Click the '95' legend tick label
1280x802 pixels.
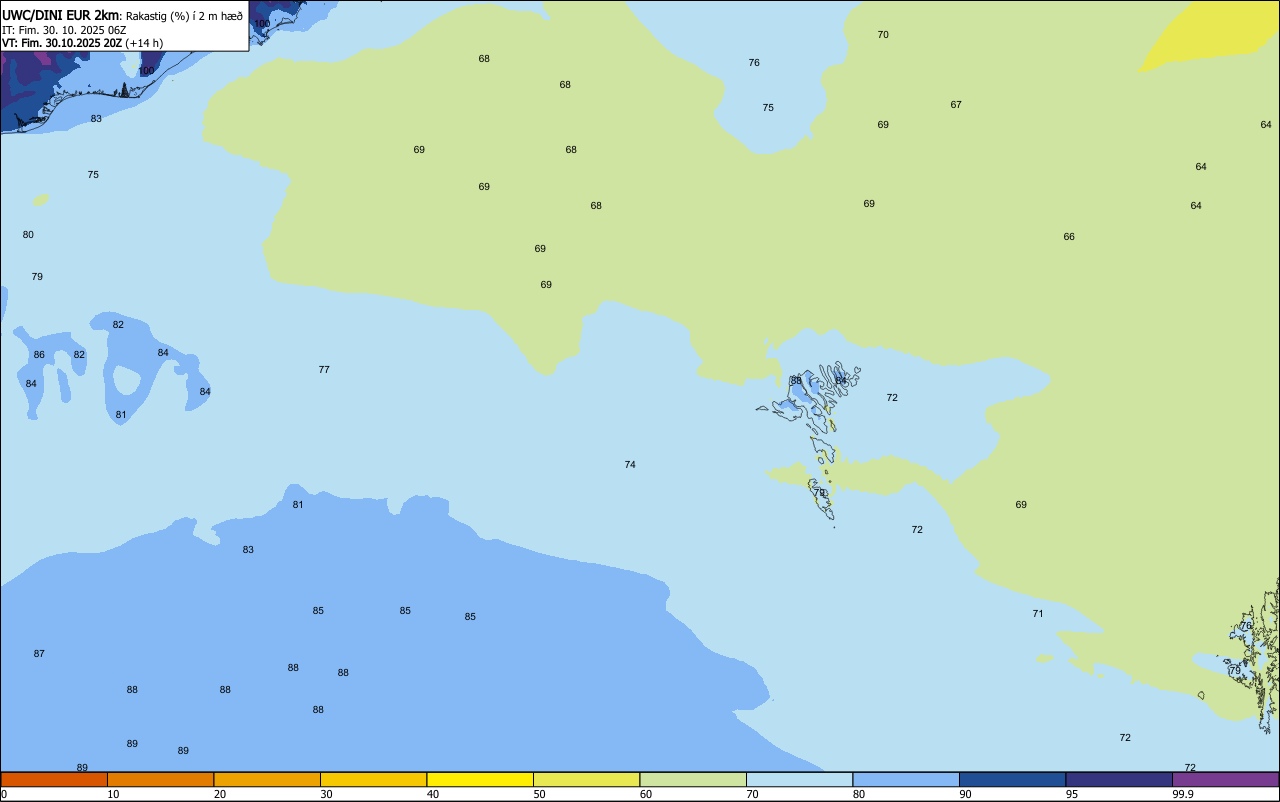[x=1072, y=794]
